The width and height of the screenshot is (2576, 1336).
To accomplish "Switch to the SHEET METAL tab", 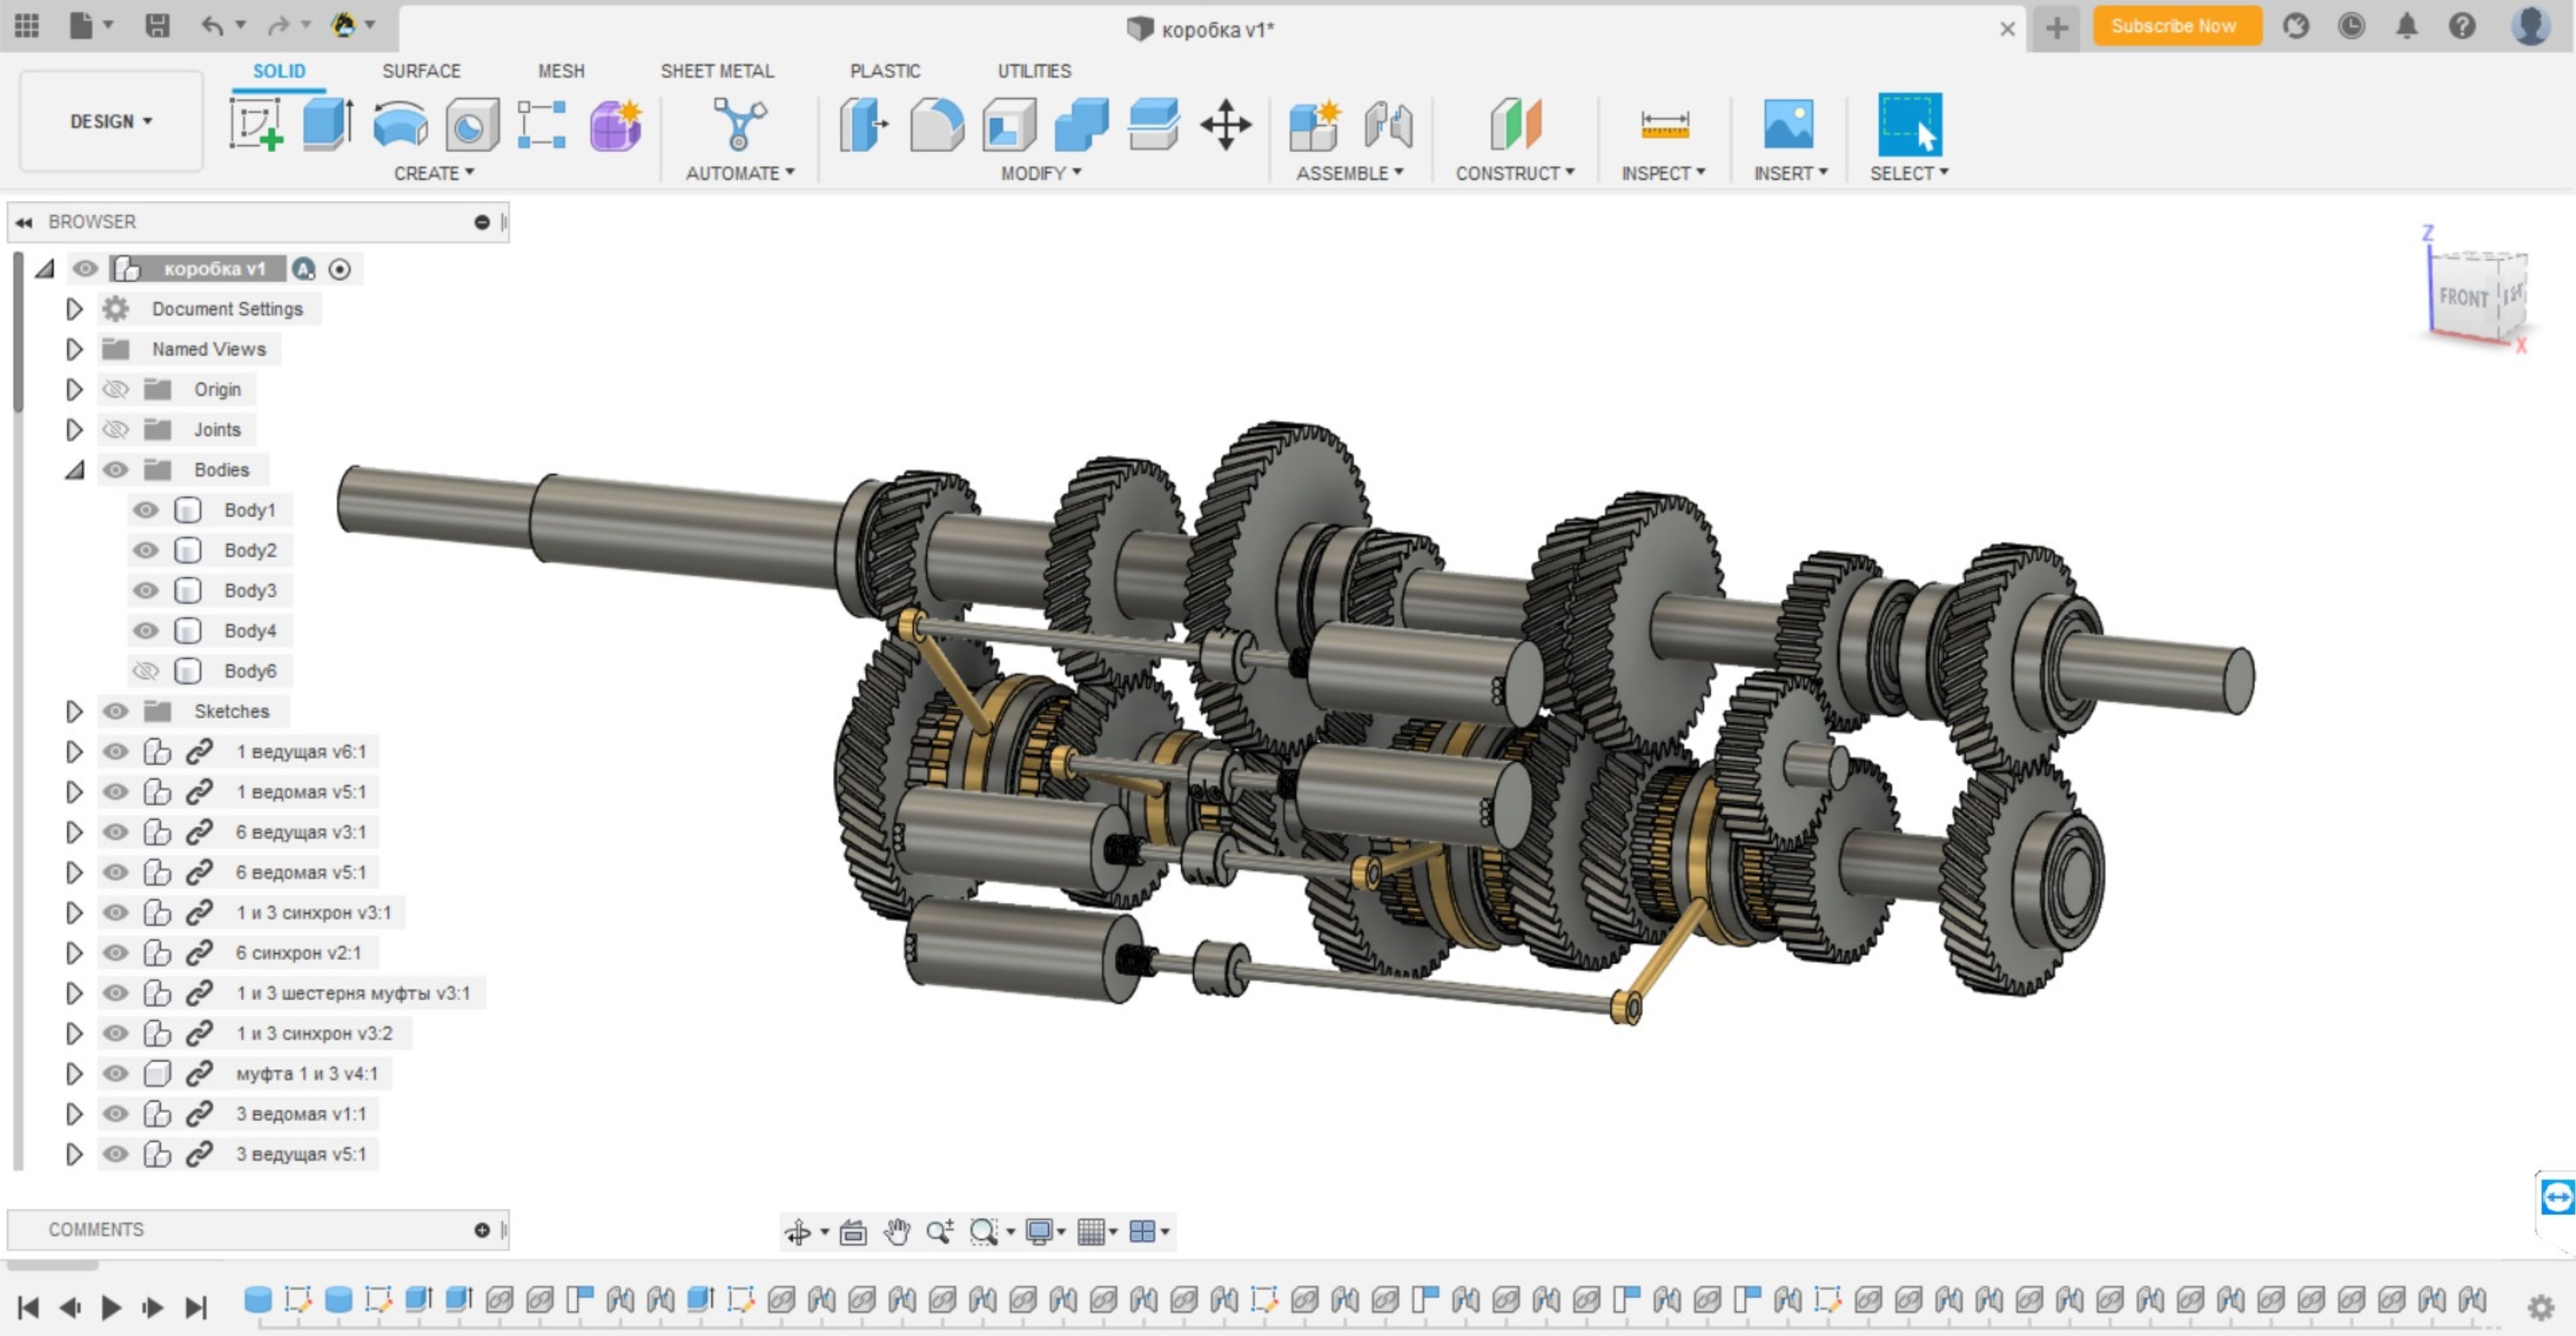I will pos(717,71).
